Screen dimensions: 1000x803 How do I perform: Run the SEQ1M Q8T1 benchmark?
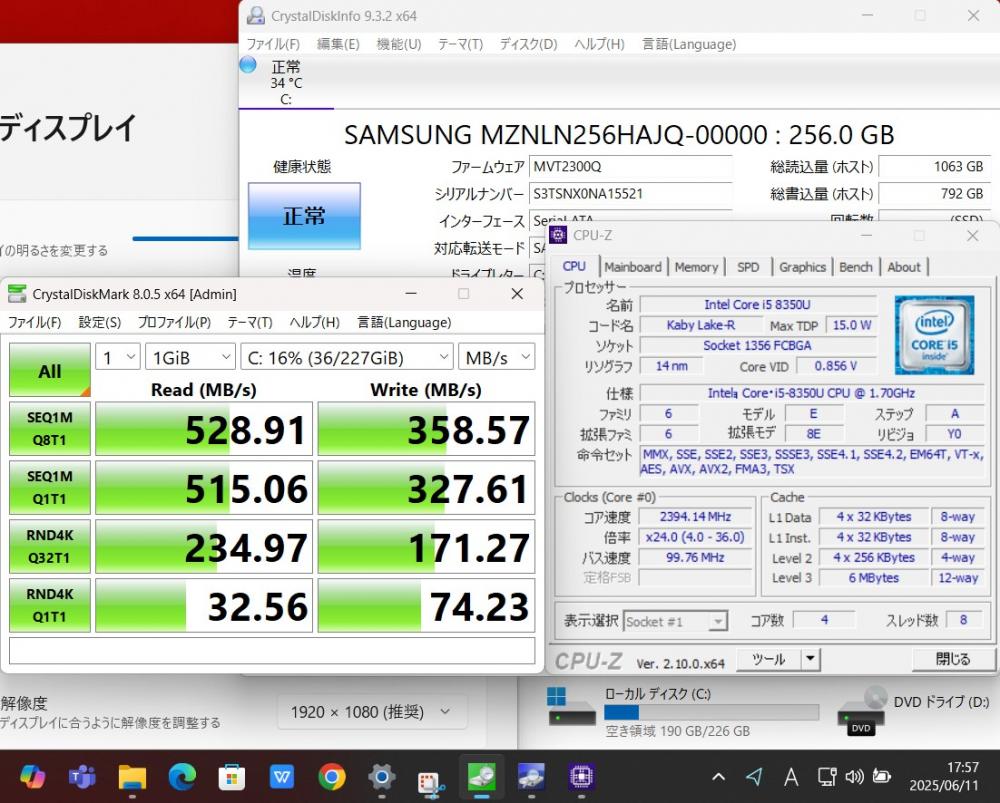tap(50, 429)
